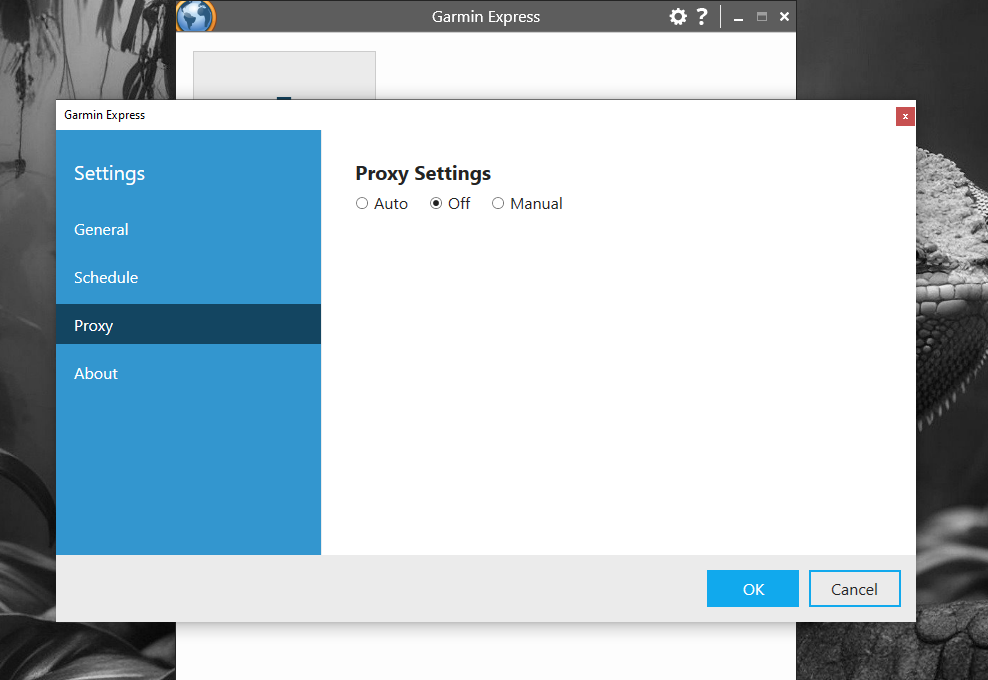Close the Settings dialog with red X

click(905, 116)
